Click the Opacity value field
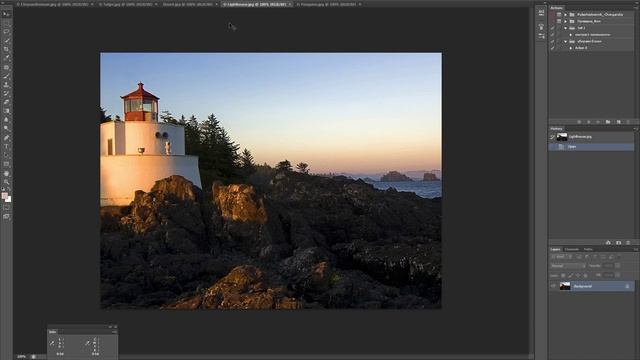This screenshot has height=360, width=640. click(608, 266)
